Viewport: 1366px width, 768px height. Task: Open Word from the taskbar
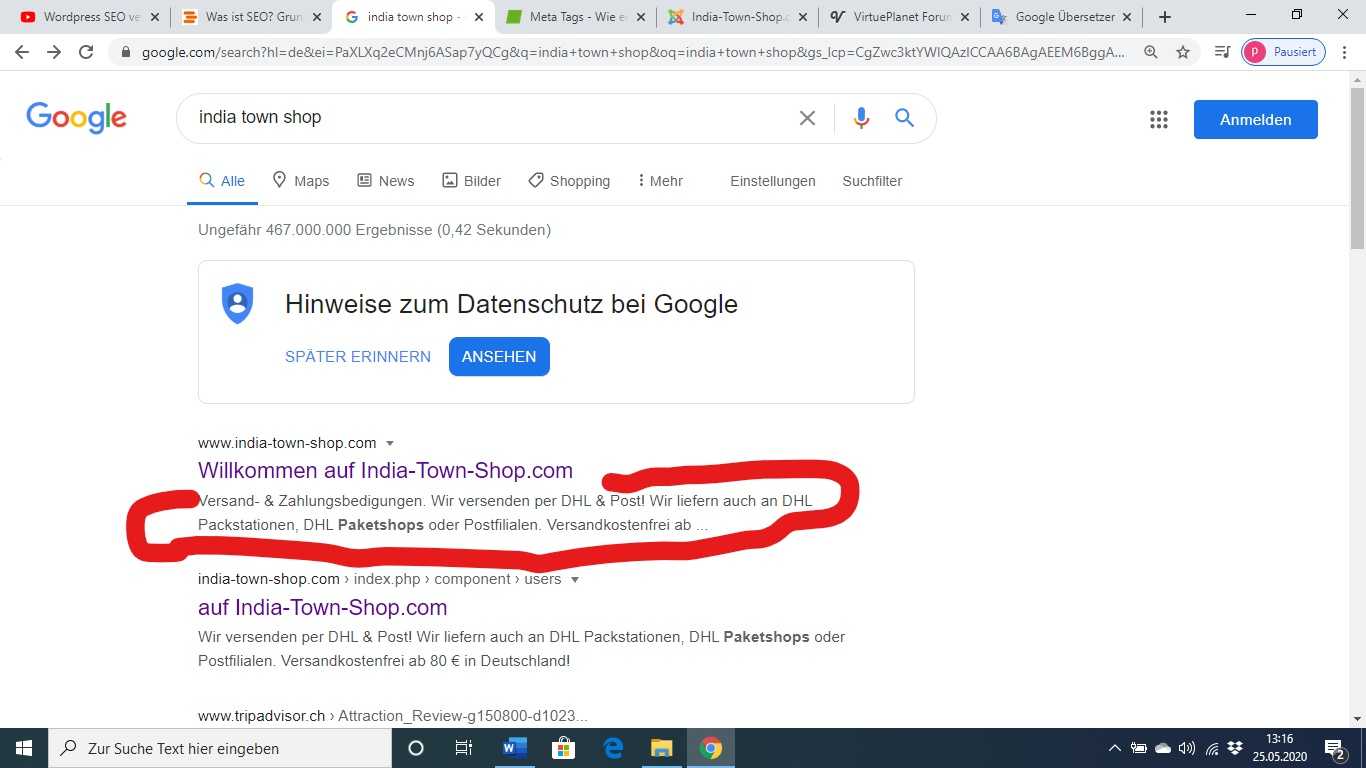(514, 748)
